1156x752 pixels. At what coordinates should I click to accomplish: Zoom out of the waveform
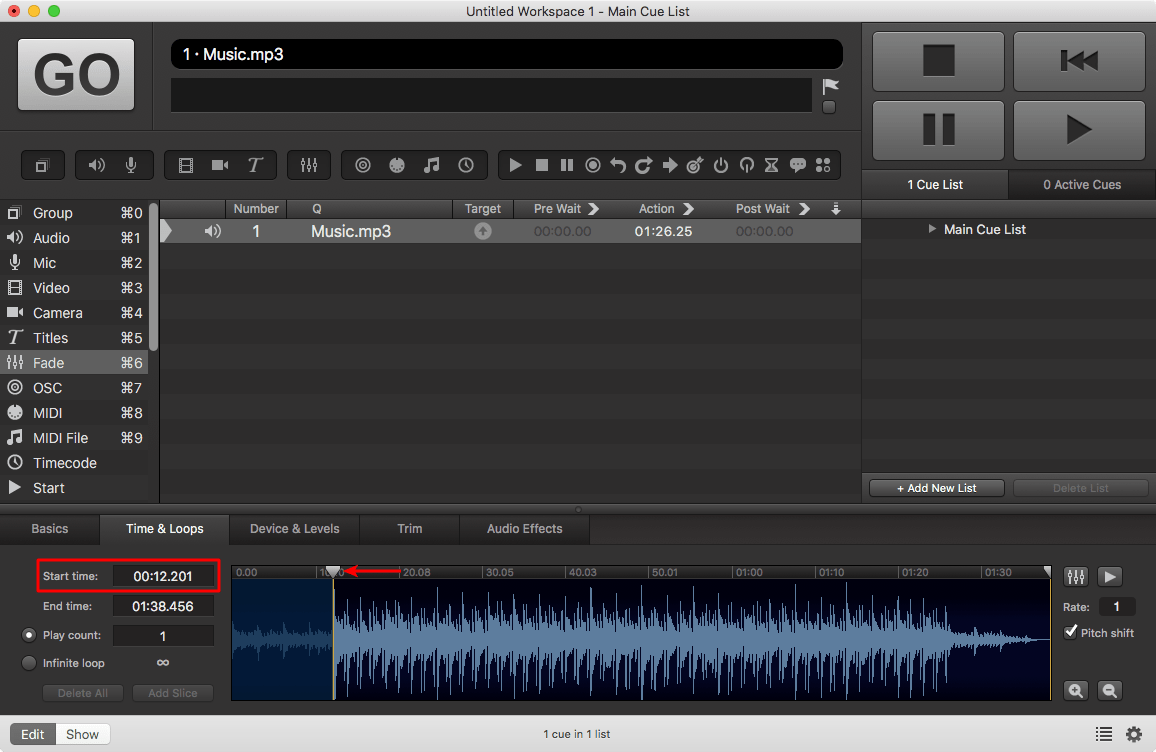tap(1110, 690)
